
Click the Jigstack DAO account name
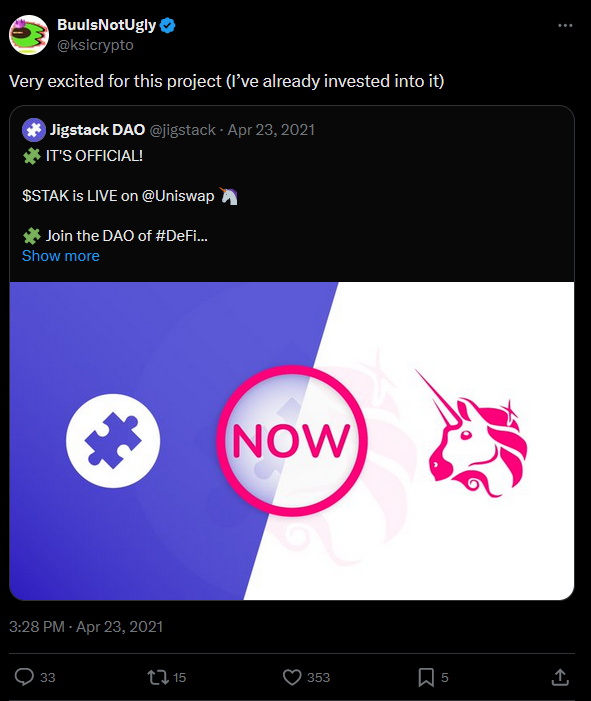coord(97,130)
